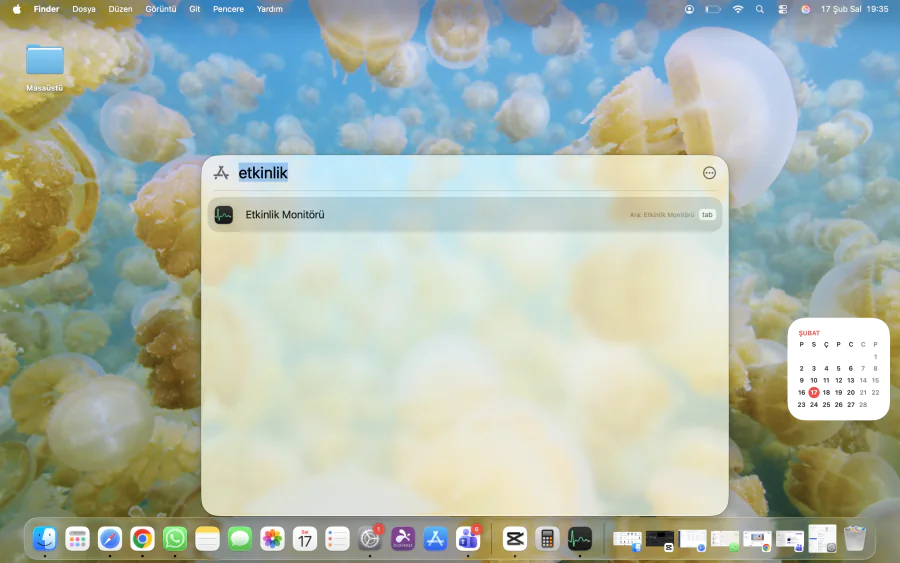Open WhatsApp from the Dock
The image size is (900, 563).
pos(174,539)
